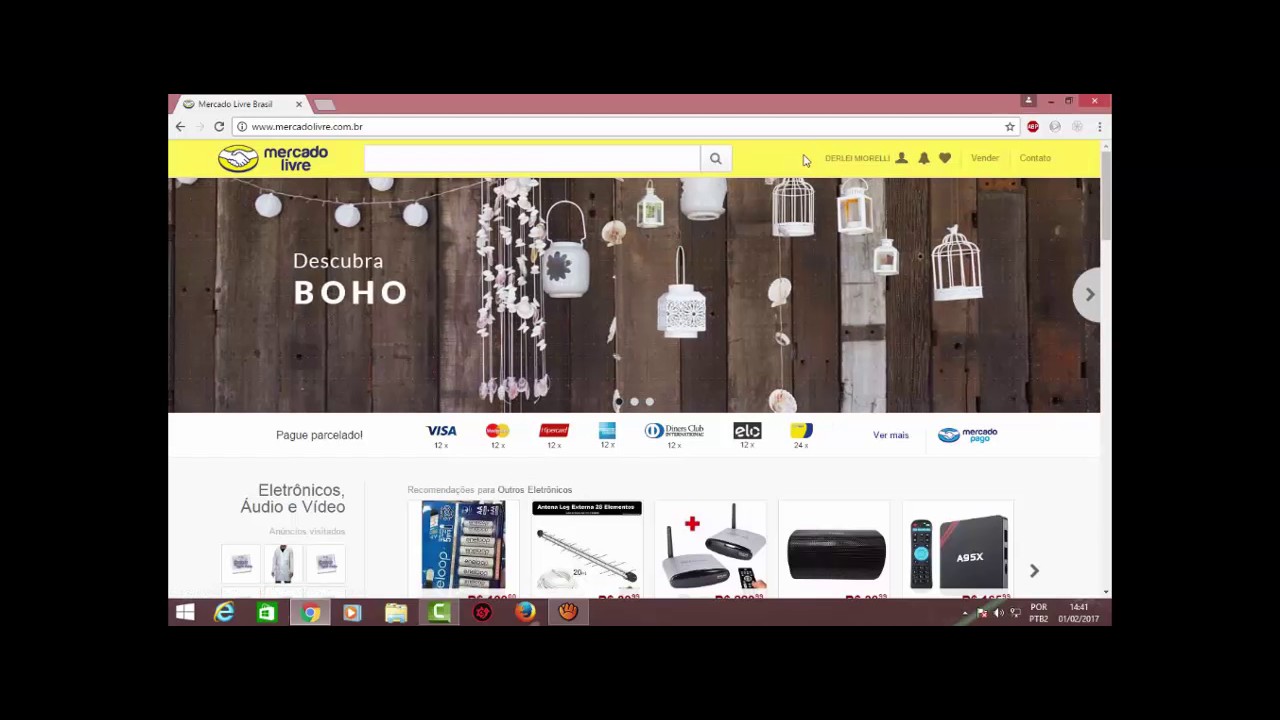Open favorites heart icon
Image resolution: width=1280 pixels, height=720 pixels.
pos(945,158)
